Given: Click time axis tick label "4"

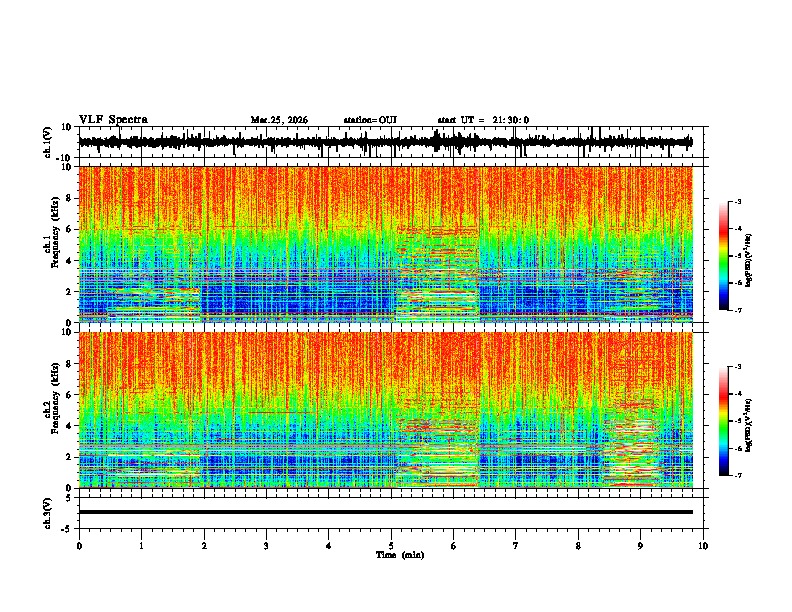Looking at the screenshot, I should (329, 545).
